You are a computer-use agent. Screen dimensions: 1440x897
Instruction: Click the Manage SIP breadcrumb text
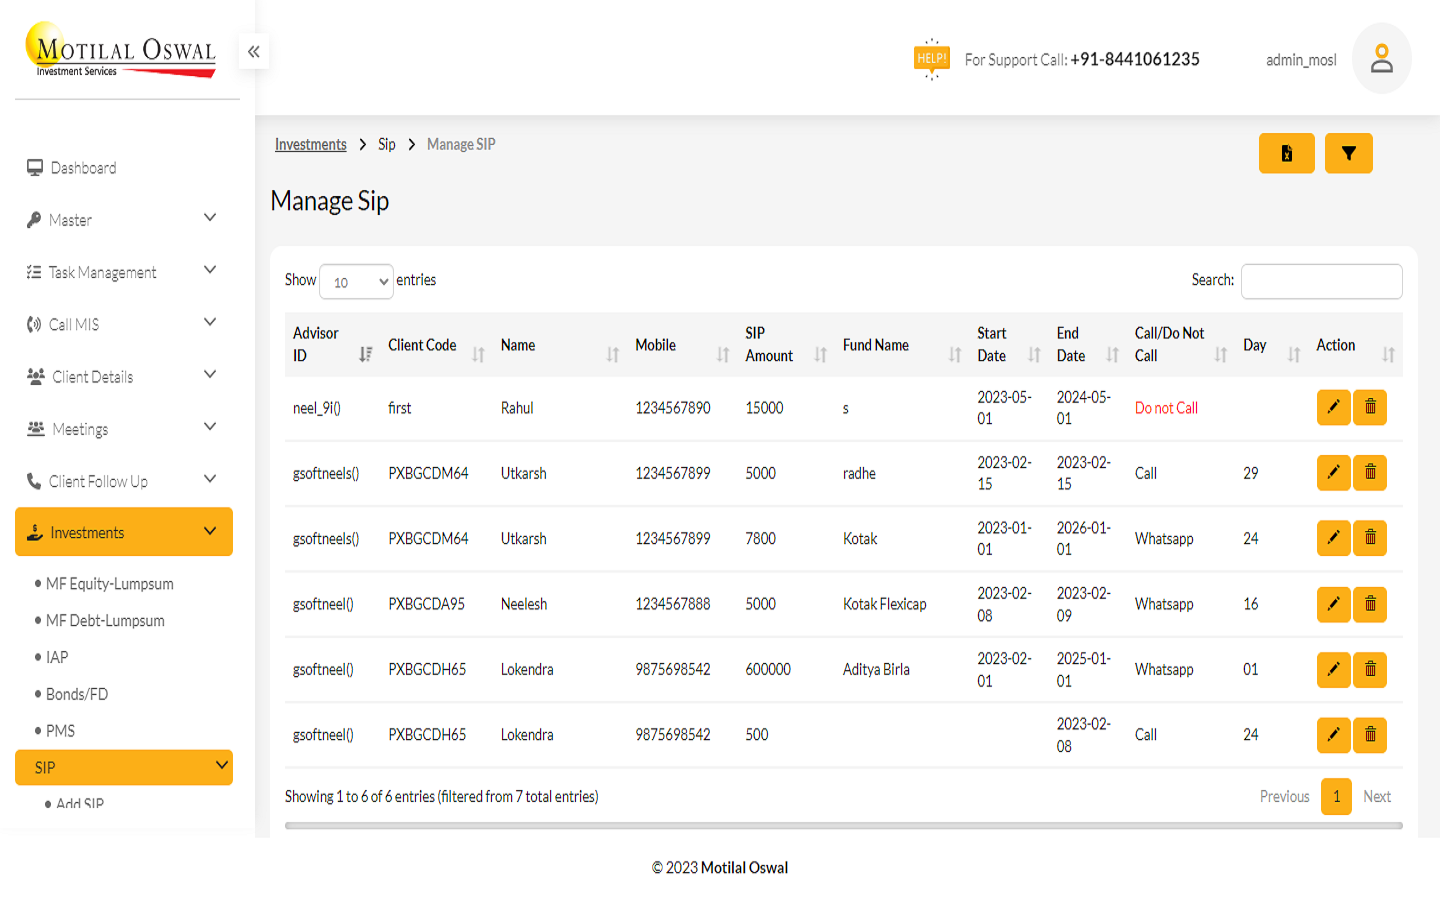[461, 144]
